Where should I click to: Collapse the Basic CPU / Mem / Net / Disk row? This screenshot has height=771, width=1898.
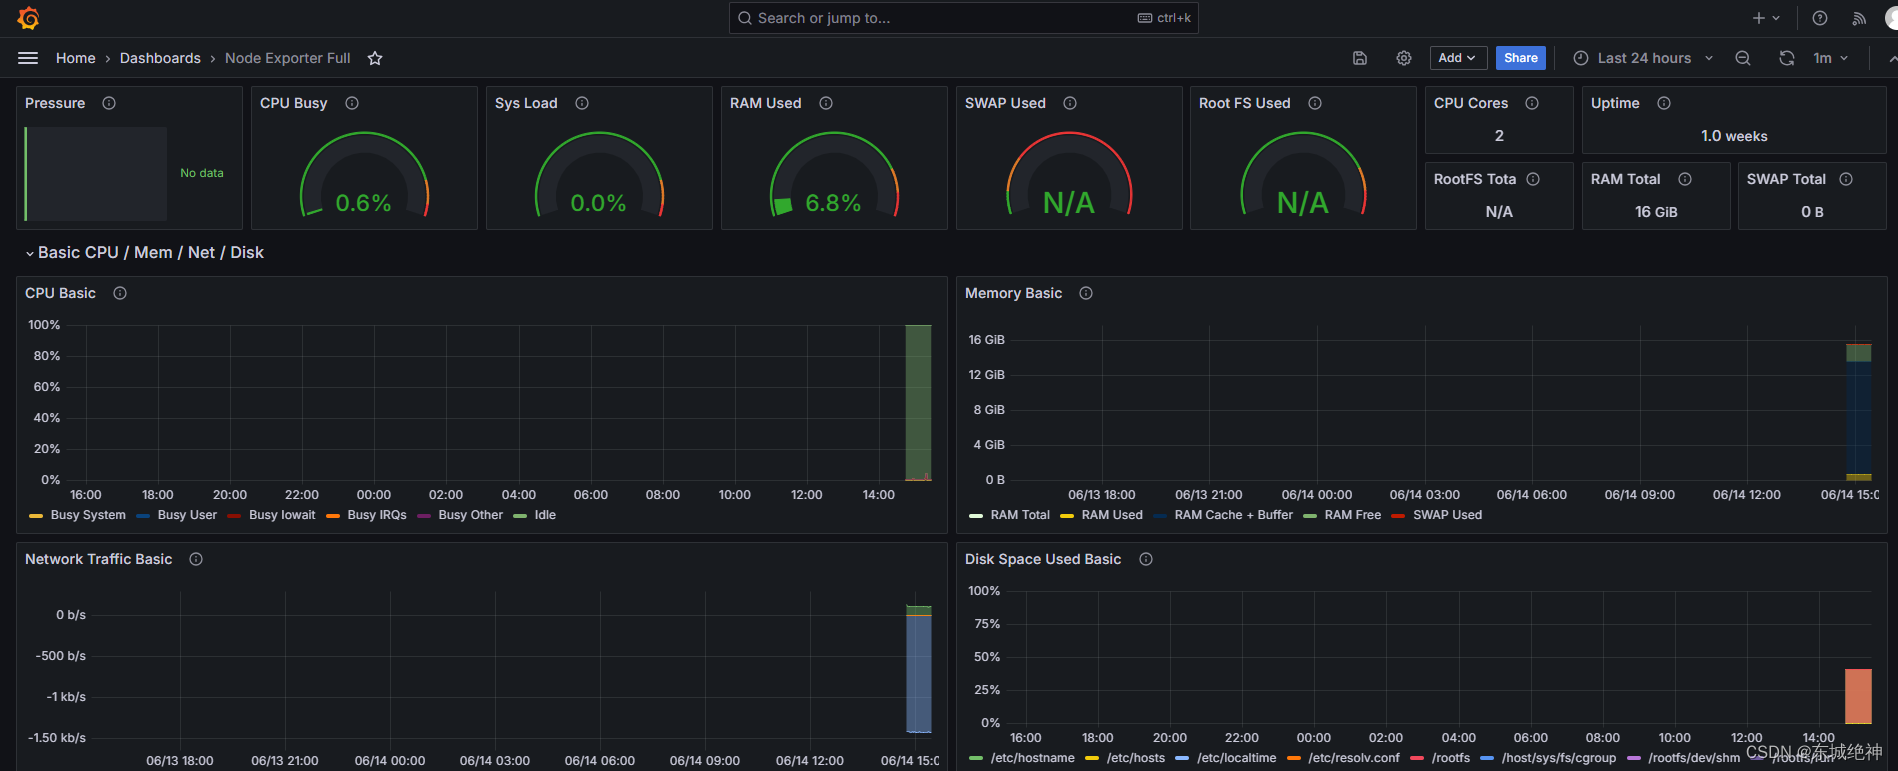point(144,253)
